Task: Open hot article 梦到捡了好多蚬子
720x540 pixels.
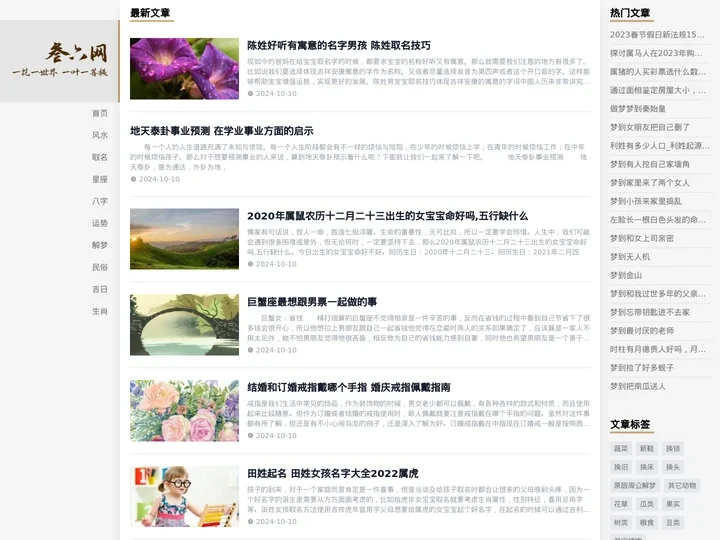Action: click(x=641, y=367)
